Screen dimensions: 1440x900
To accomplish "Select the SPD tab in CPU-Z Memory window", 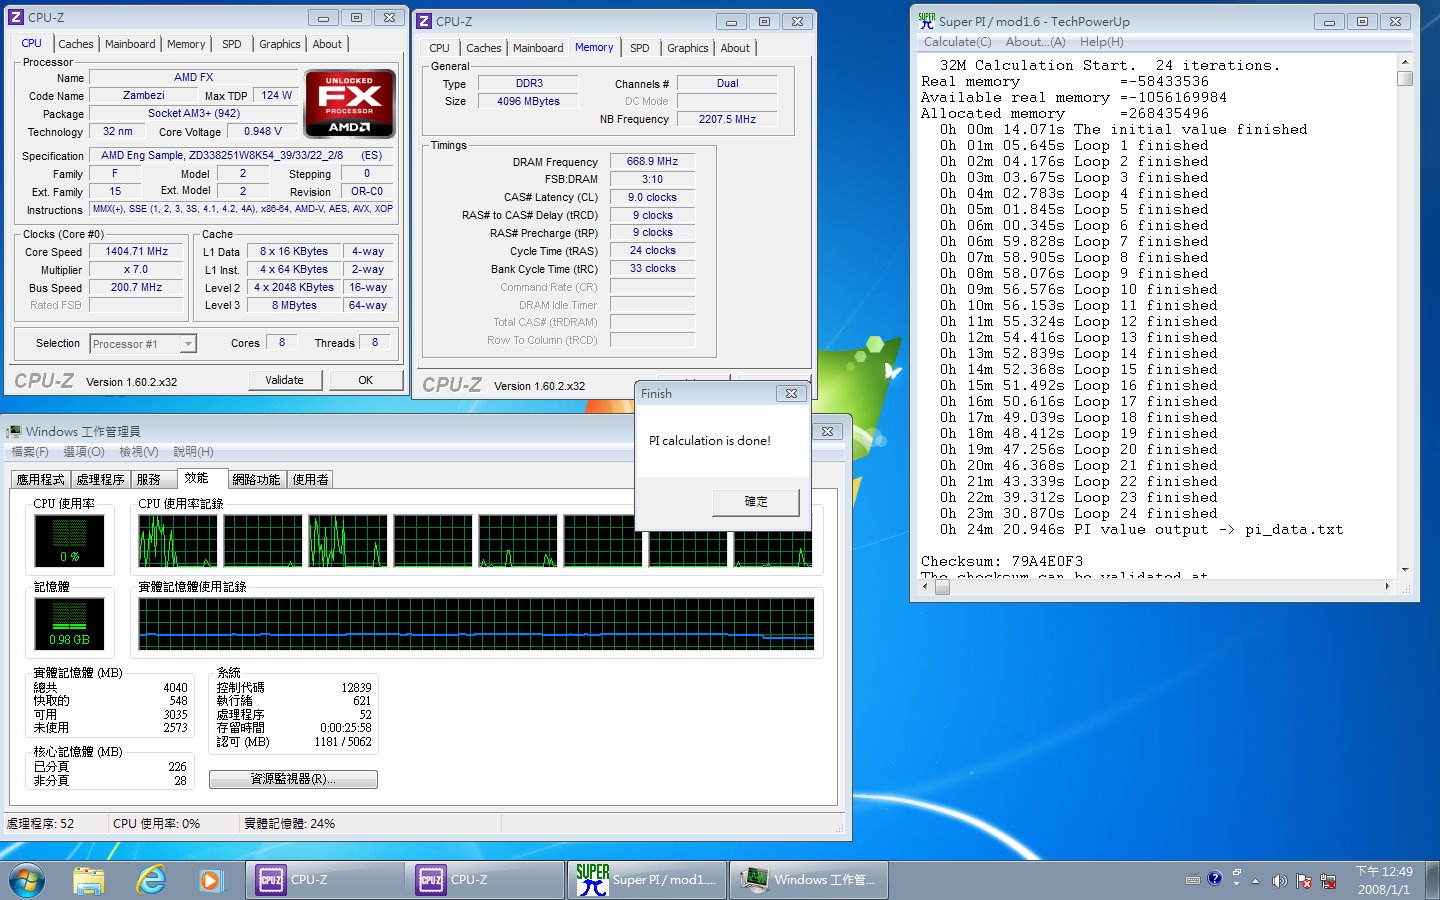I will pyautogui.click(x=640, y=48).
